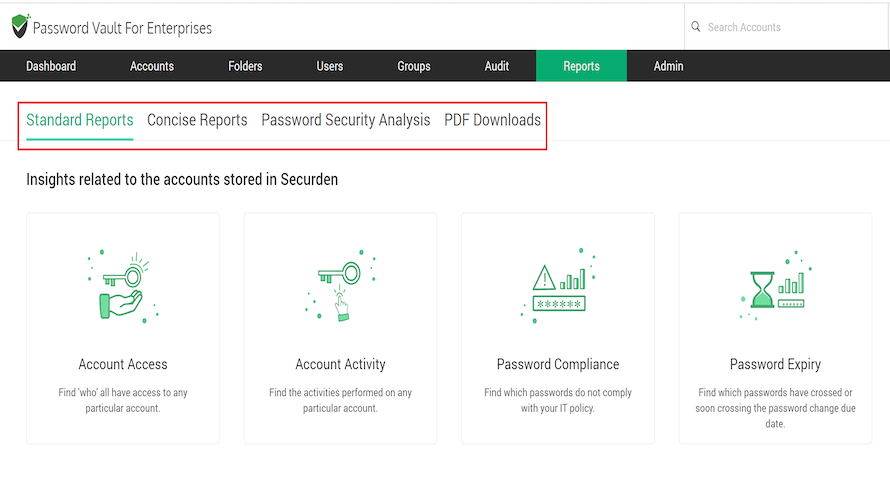This screenshot has height=500, width=890.
Task: Open the Password Expiry report title
Action: tap(775, 364)
